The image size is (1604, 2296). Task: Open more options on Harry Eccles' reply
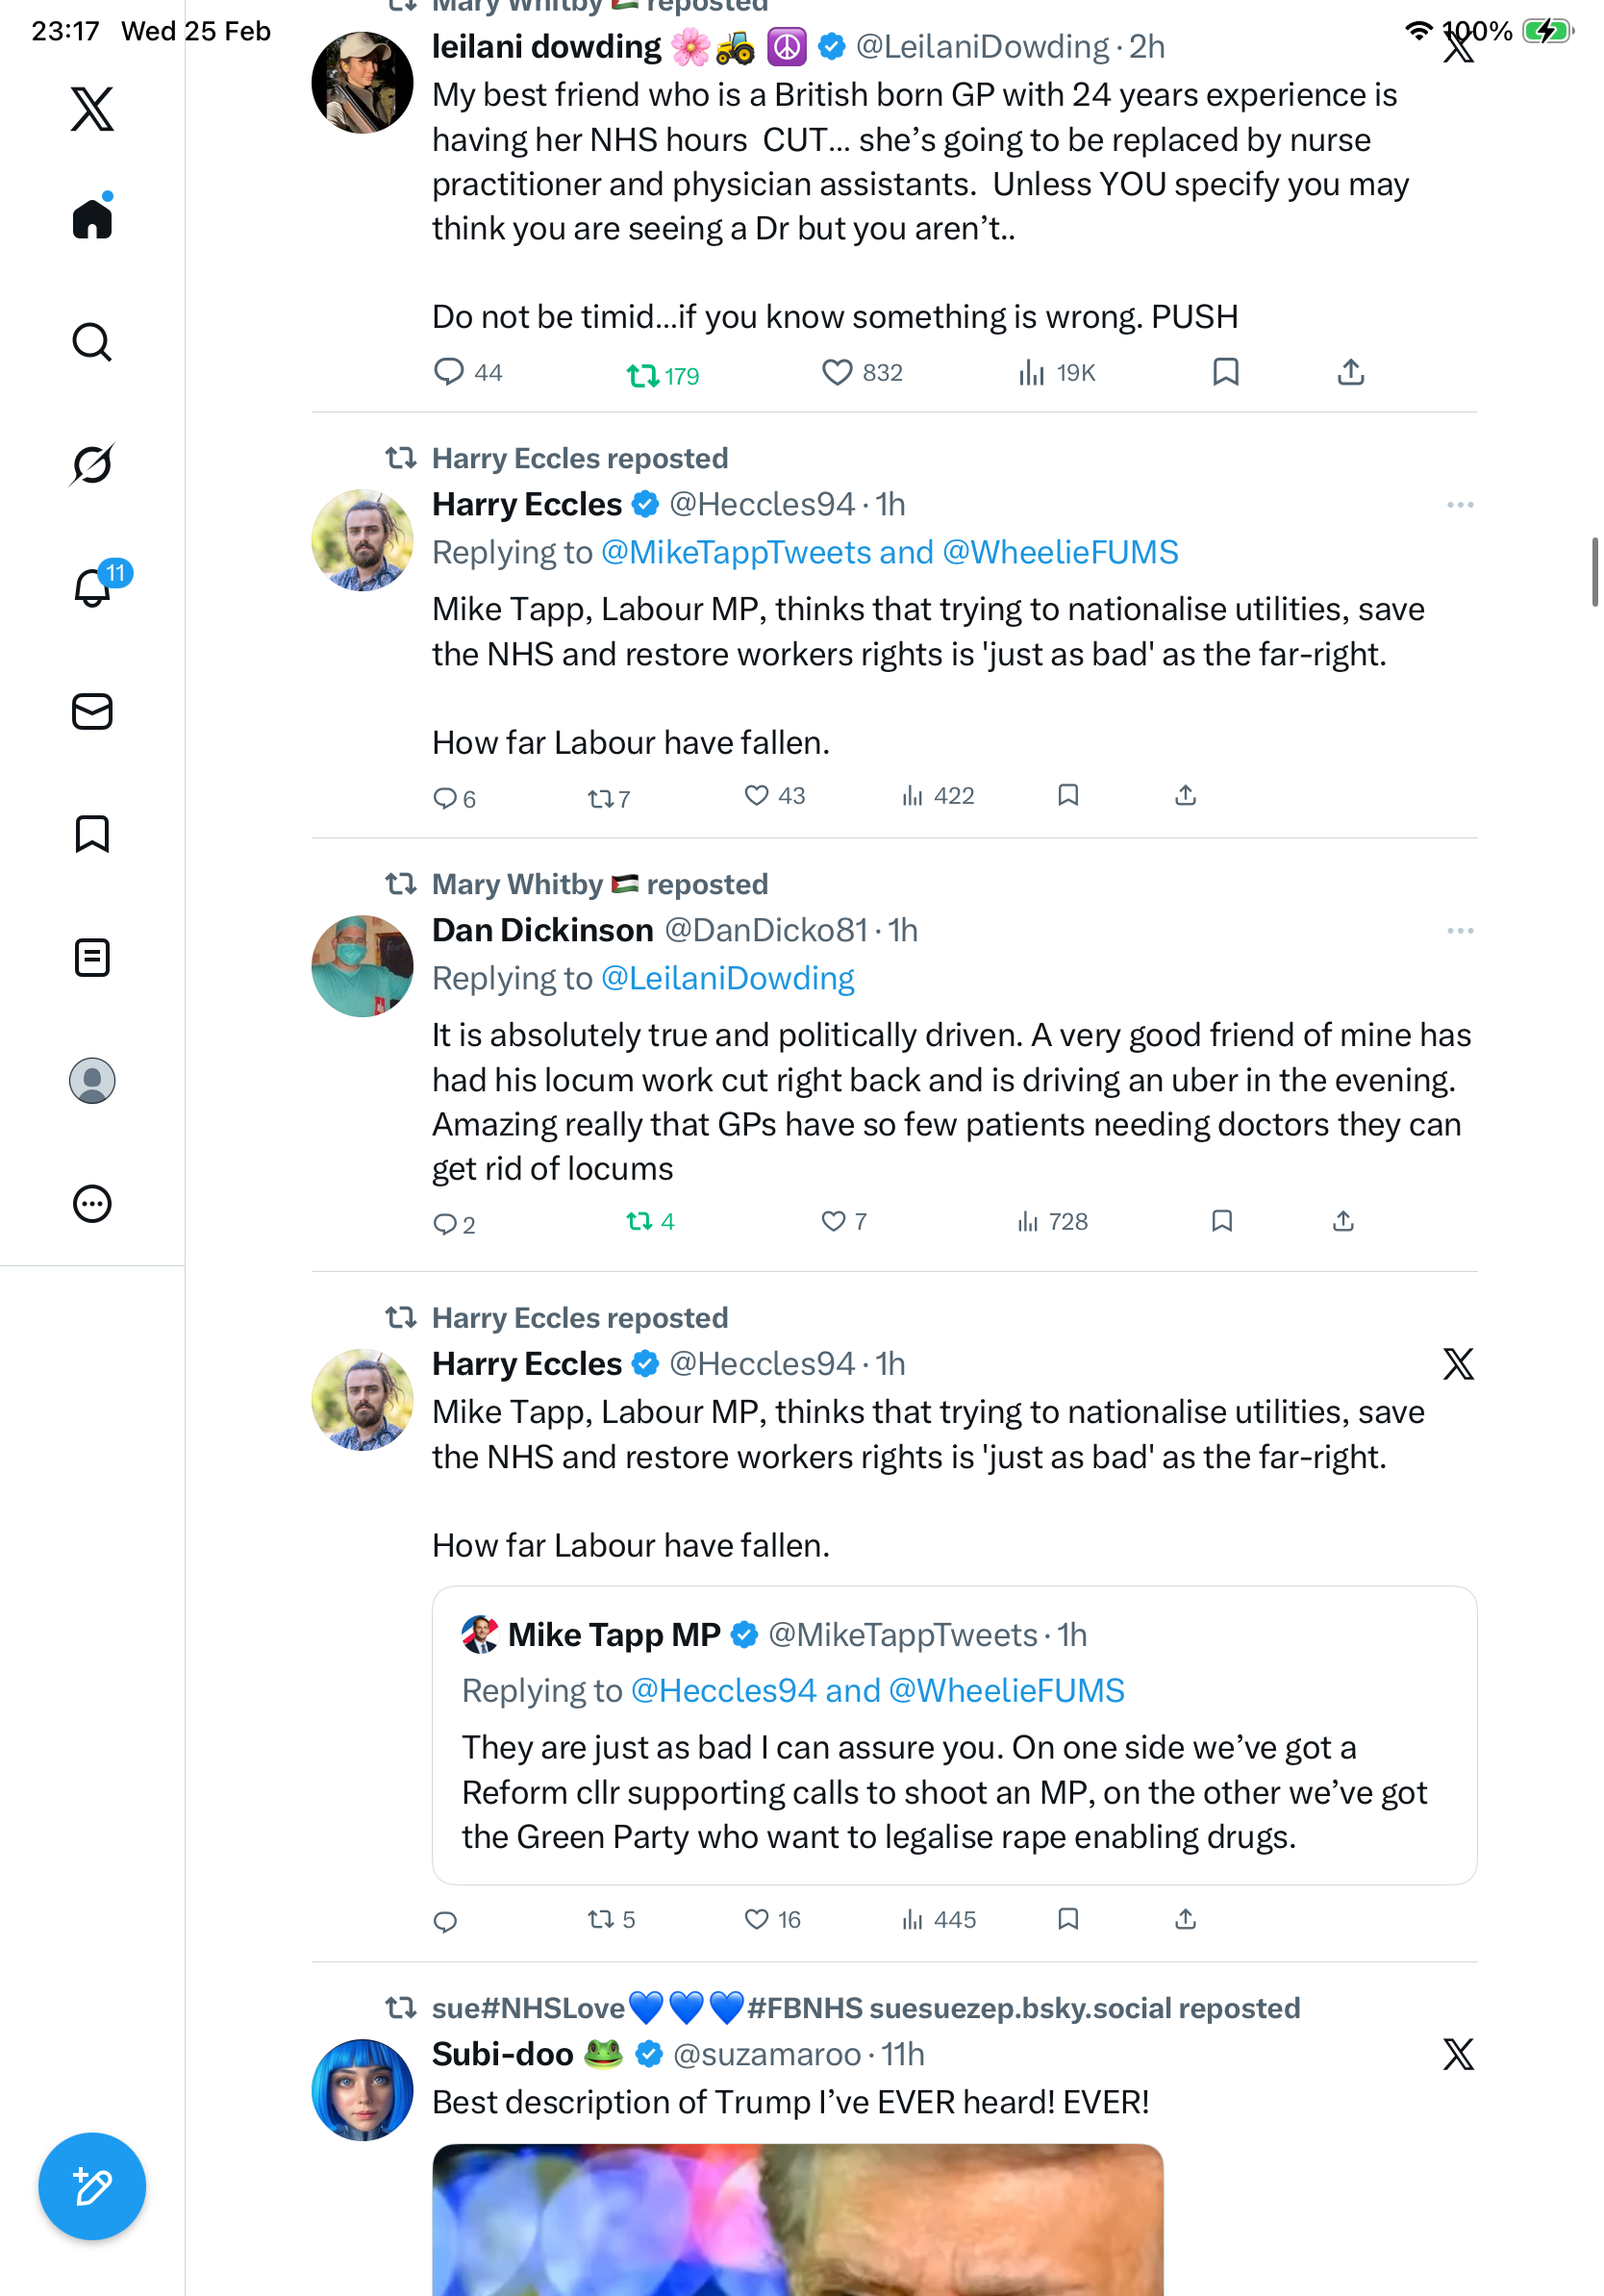1459,505
